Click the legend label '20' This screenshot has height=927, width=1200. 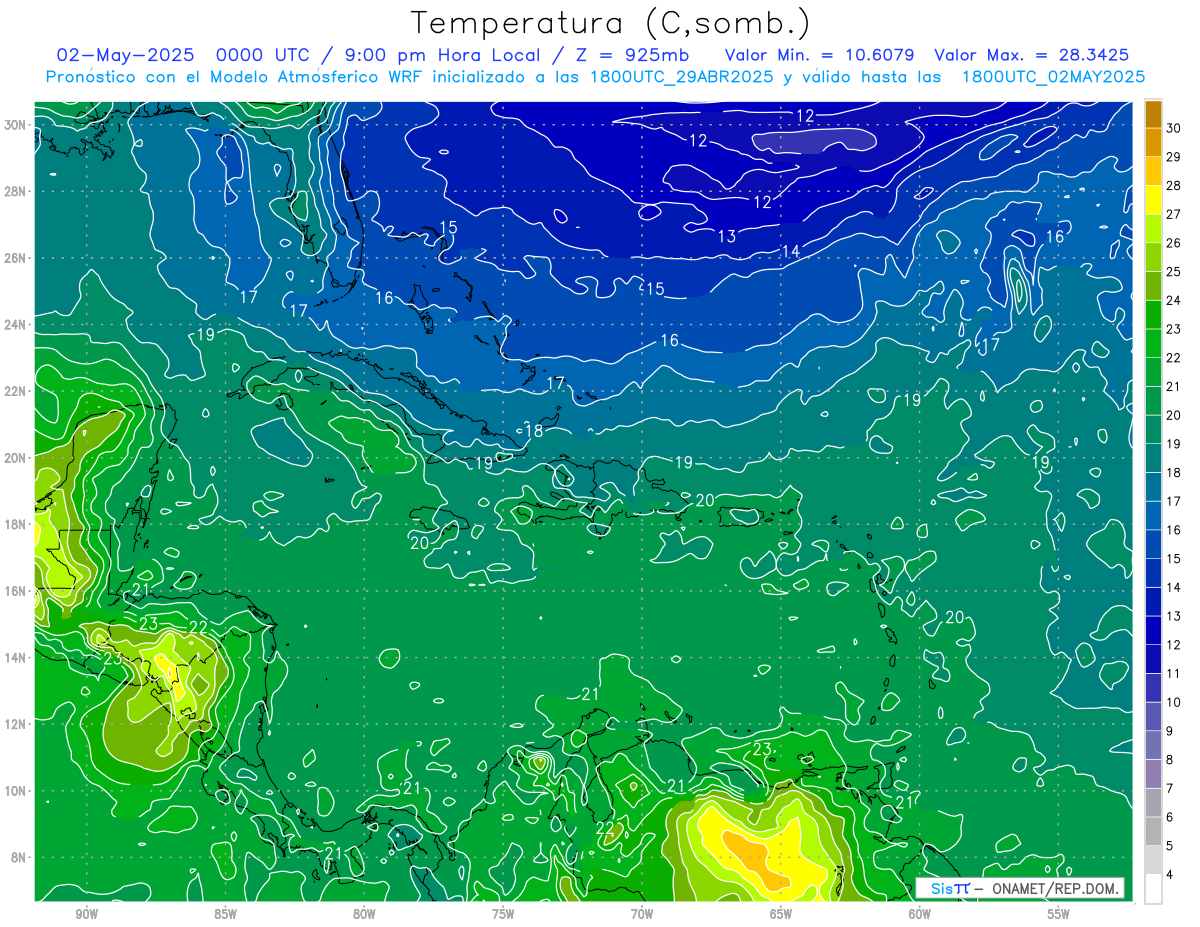(x=1174, y=415)
